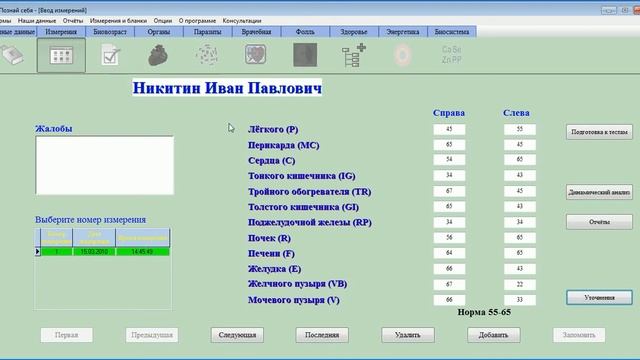Click the Толстого кишечника (GI) Справа field
Viewport: 640px width, 360px height.
coord(449,207)
